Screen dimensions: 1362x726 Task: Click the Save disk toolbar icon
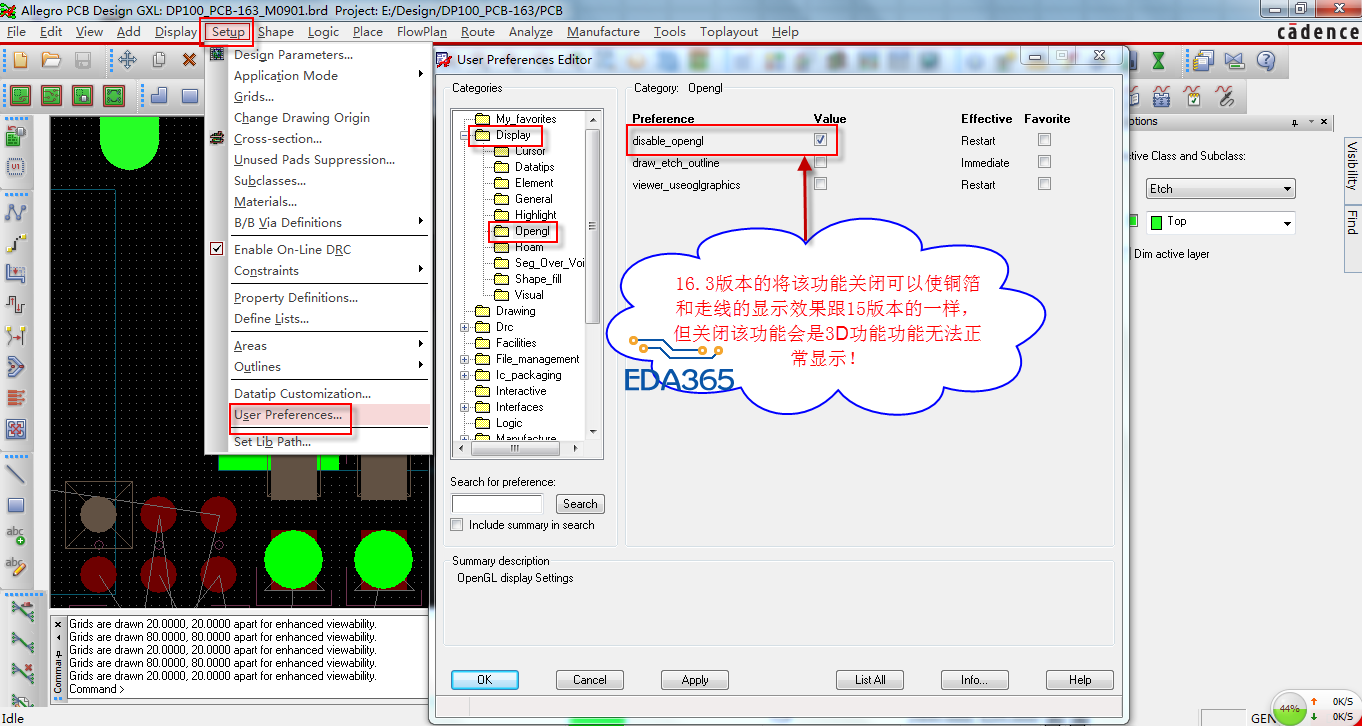click(83, 60)
